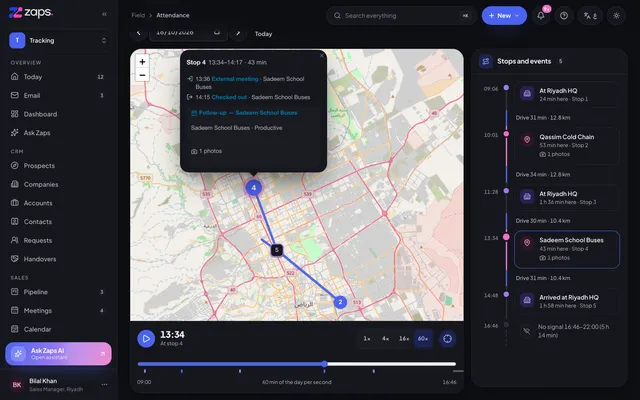This screenshot has width=640, height=400.
Task: Toggle follow-position crosshair button
Action: pyautogui.click(x=447, y=338)
